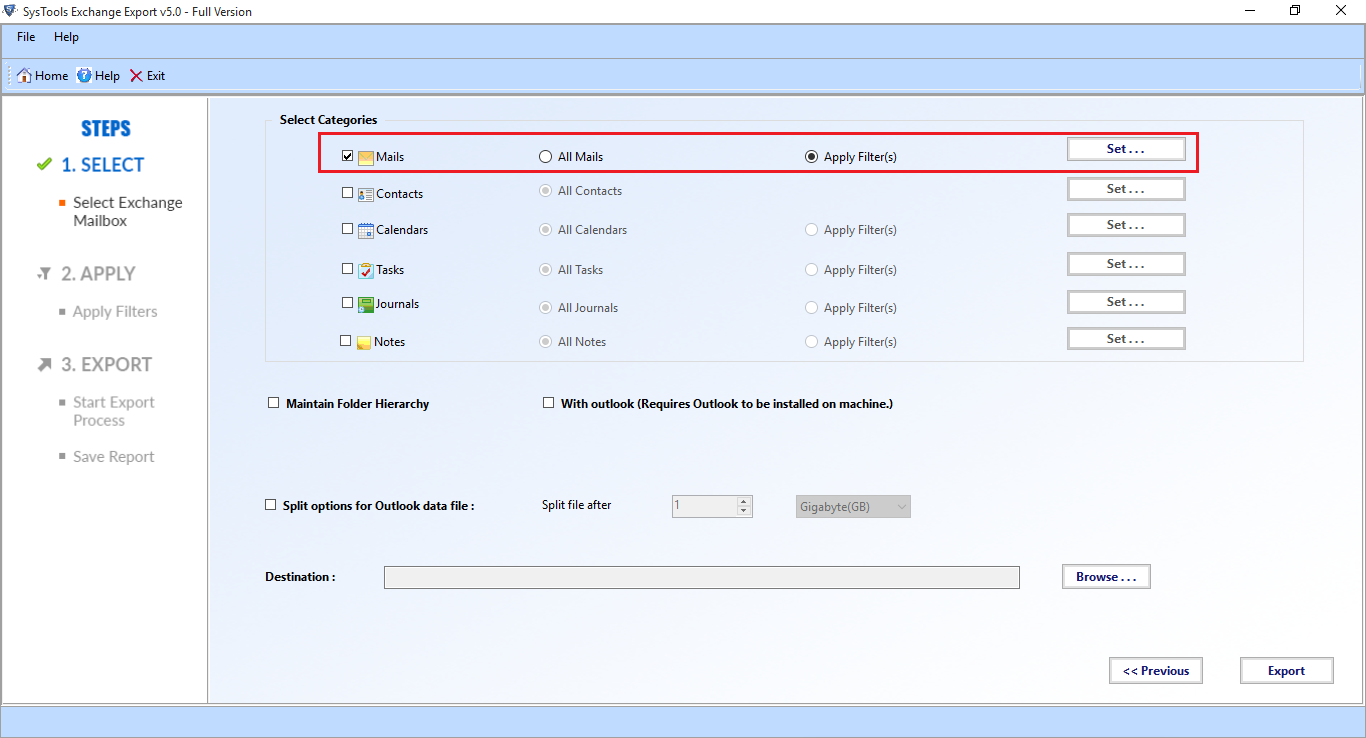Viewport: 1366px width, 738px height.
Task: Select Apply Filter(s) radio for Calendars
Action: click(x=812, y=230)
